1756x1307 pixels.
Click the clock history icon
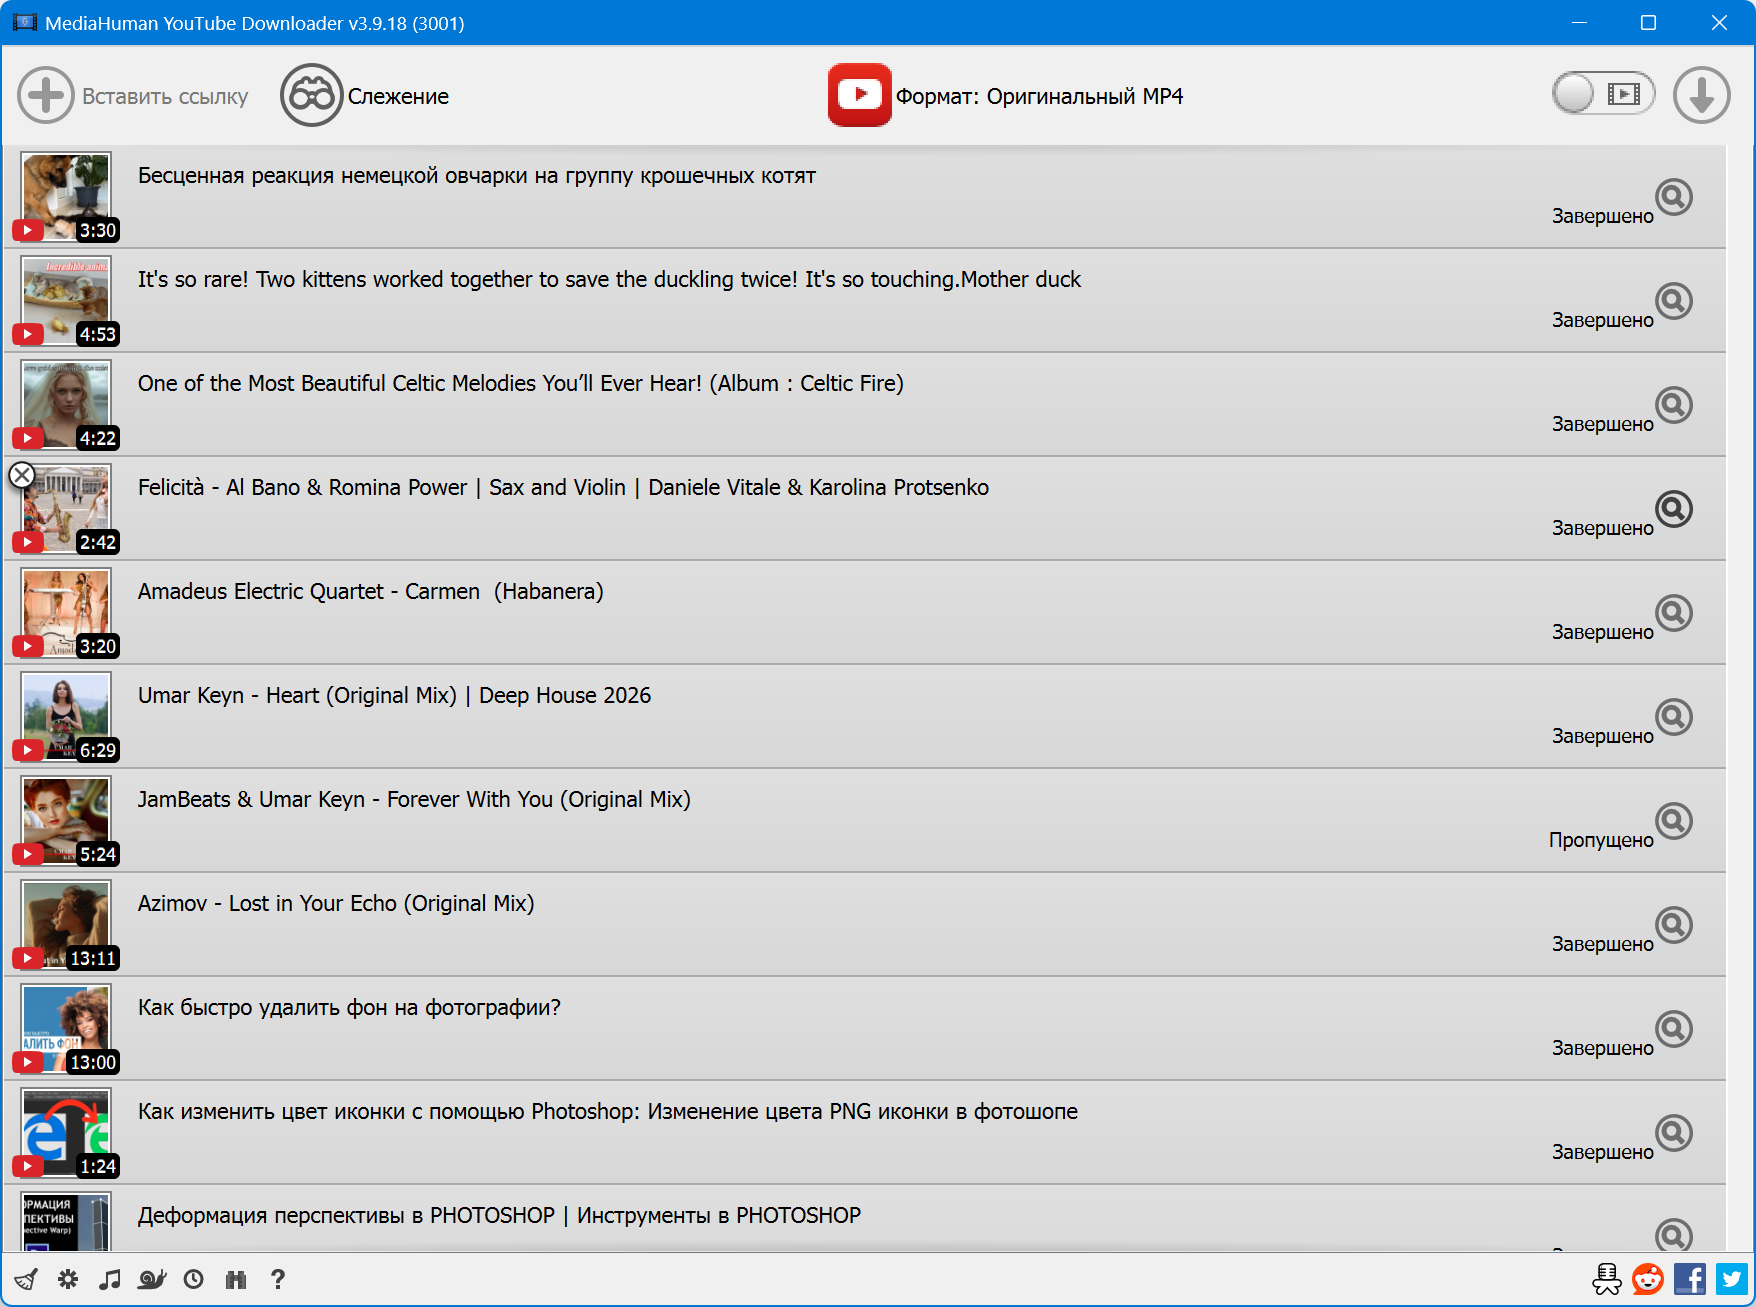tap(194, 1279)
